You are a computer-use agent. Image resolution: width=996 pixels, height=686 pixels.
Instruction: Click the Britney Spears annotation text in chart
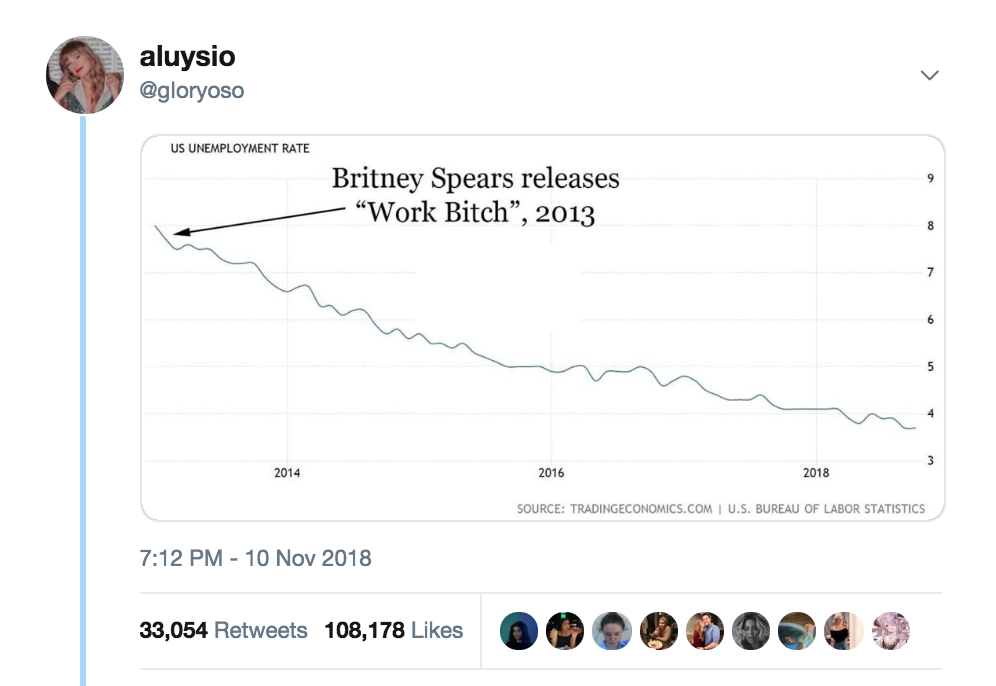click(475, 195)
